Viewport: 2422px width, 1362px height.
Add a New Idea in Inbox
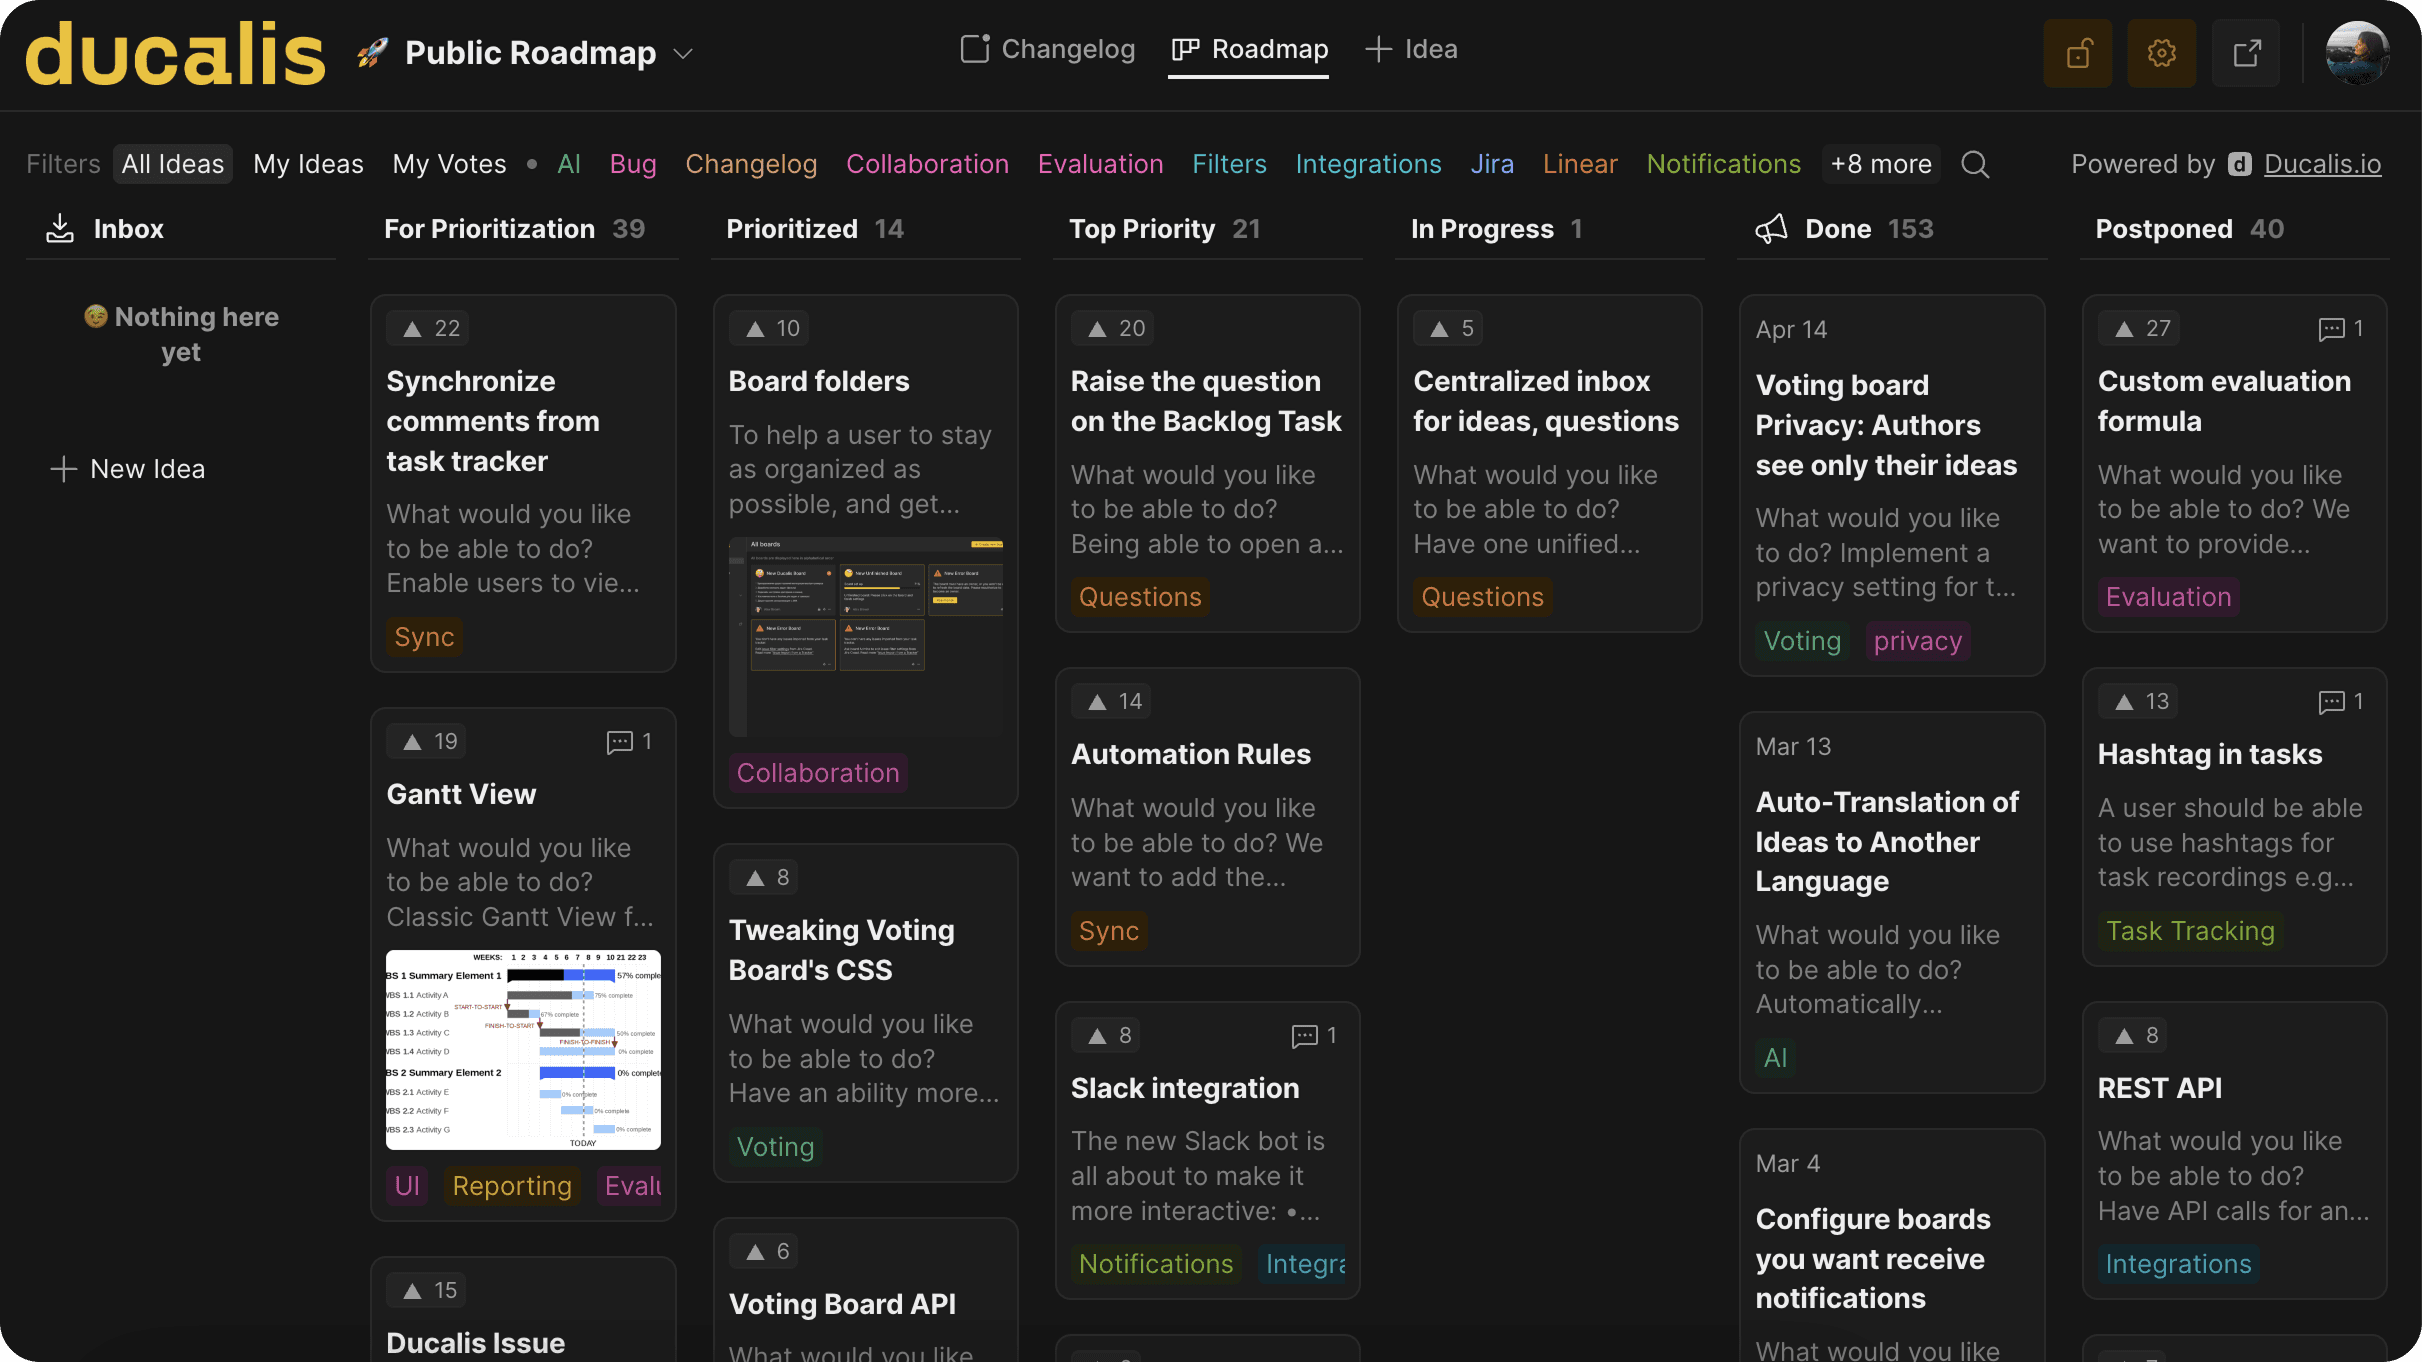point(128,469)
